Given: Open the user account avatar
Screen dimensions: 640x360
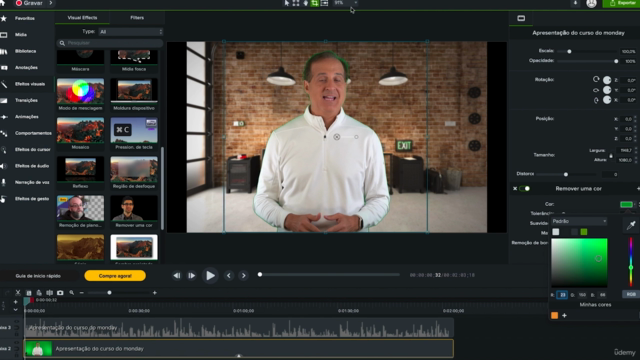Looking at the screenshot, I should (x=591, y=3).
